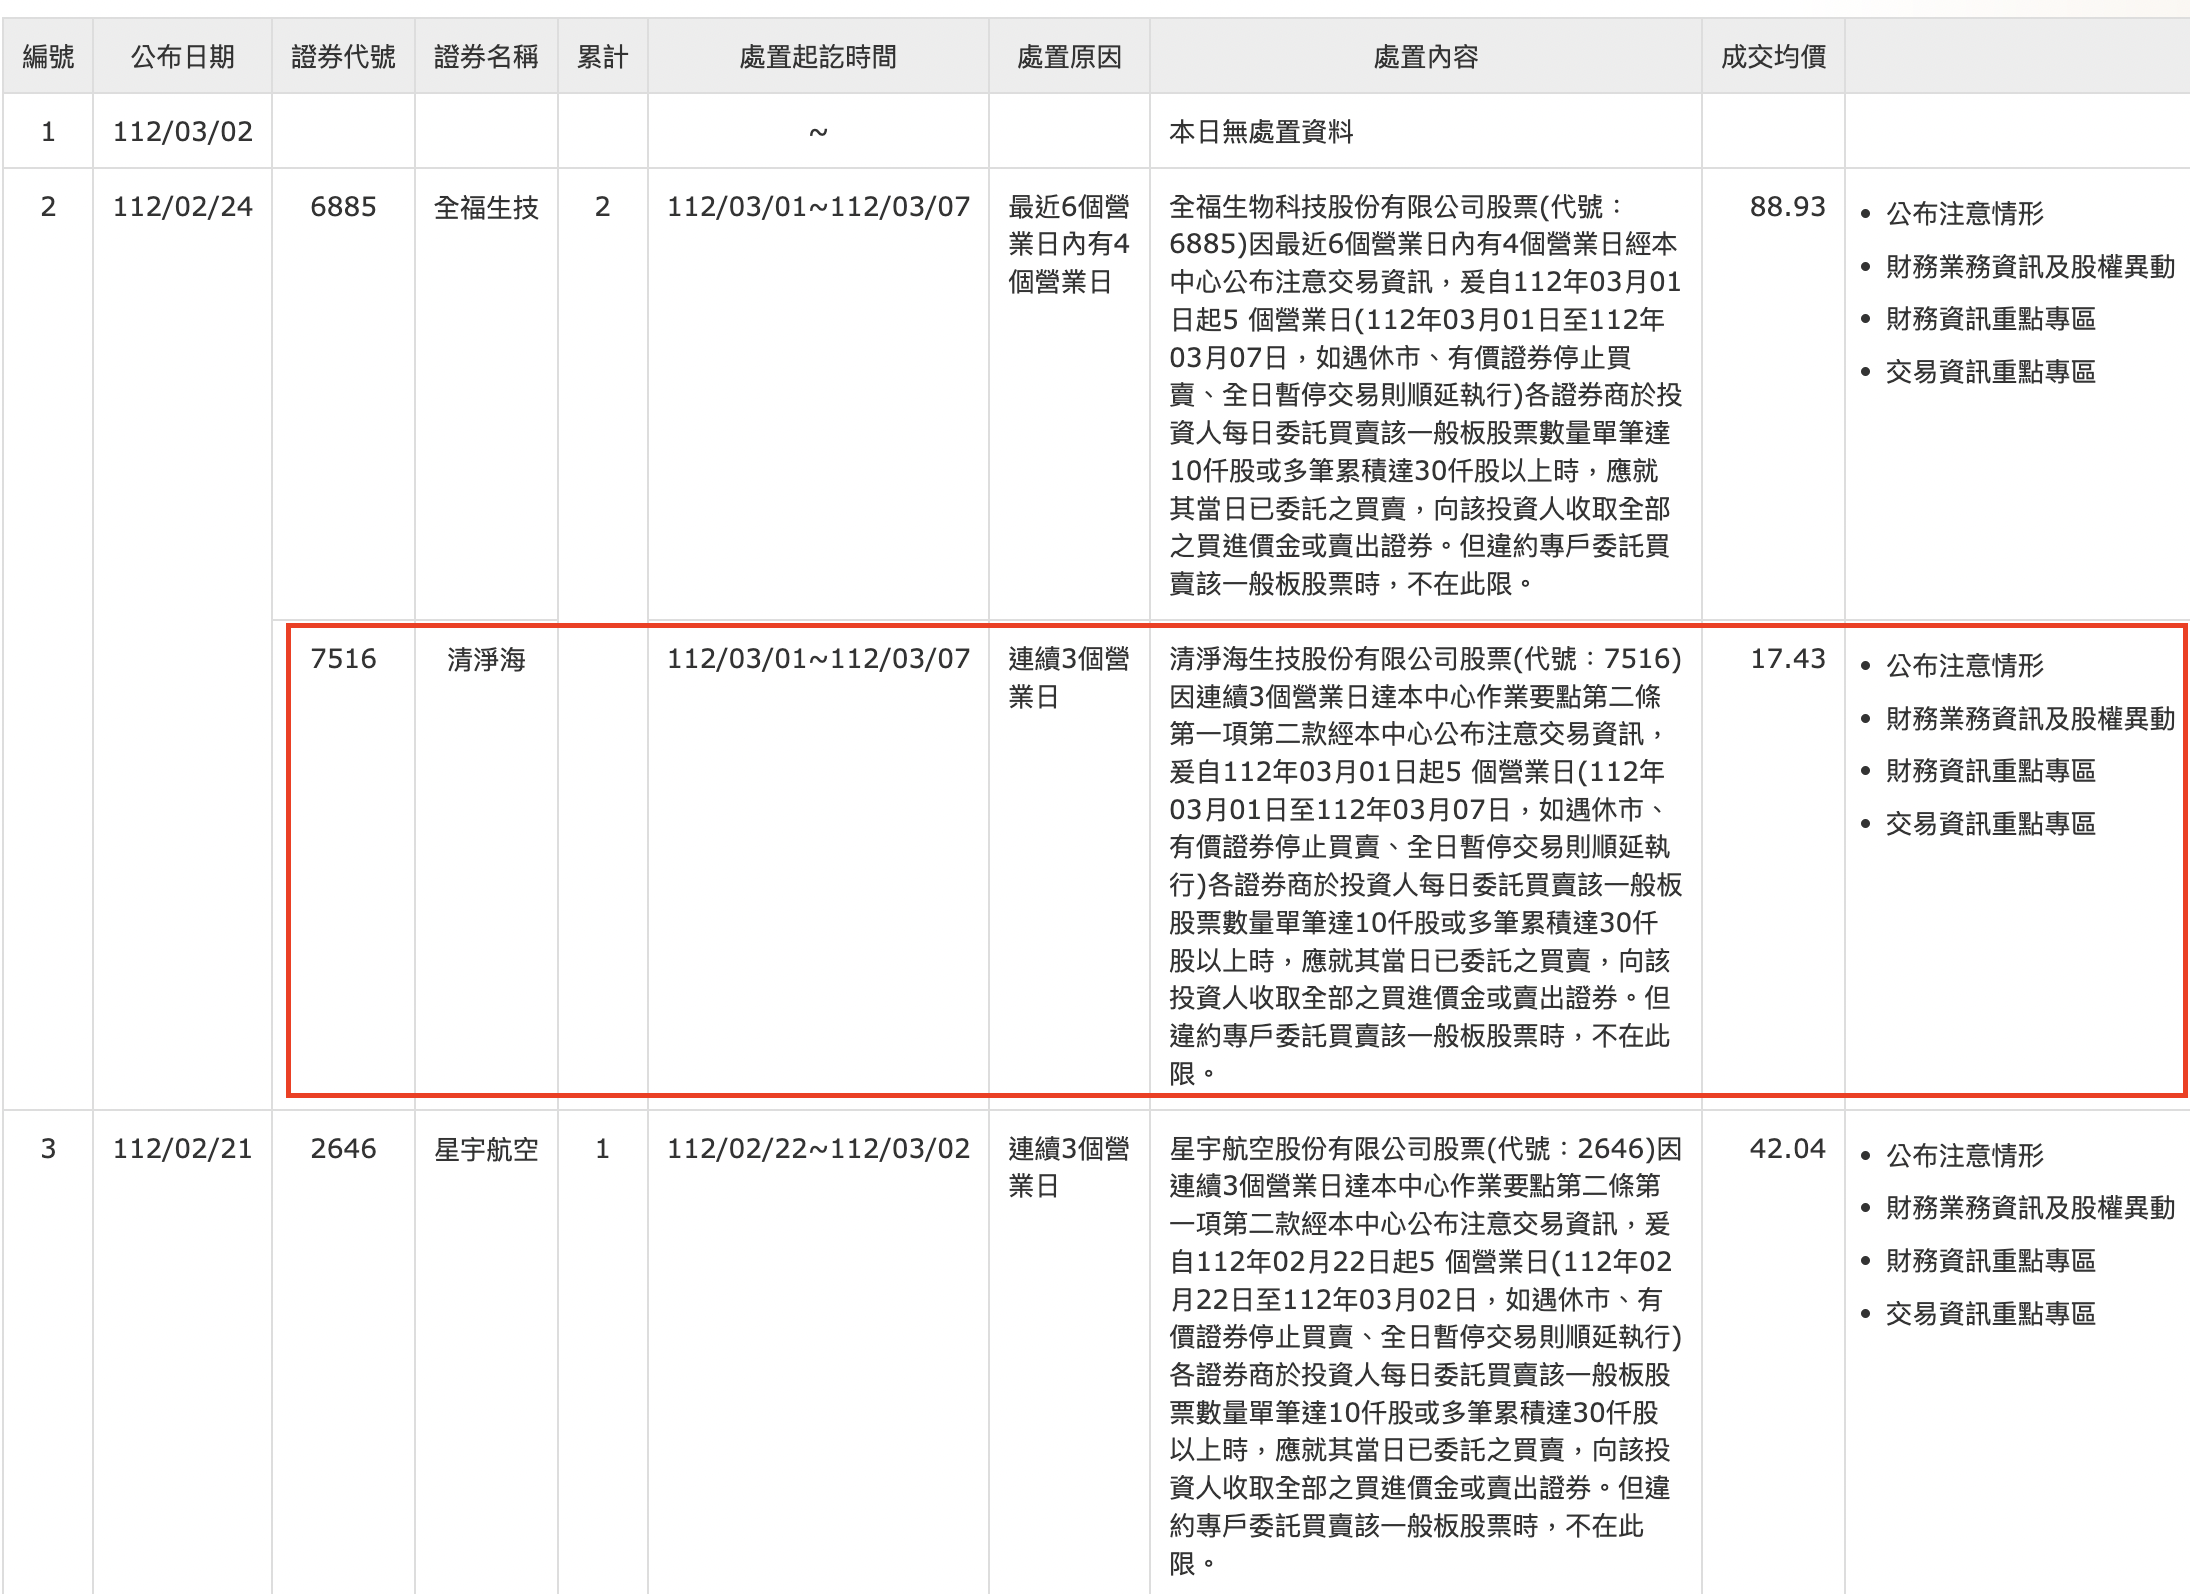This screenshot has height=1594, width=2190.
Task: Click period 112/03/01~112/03/07 in 6885 row
Action: point(818,207)
